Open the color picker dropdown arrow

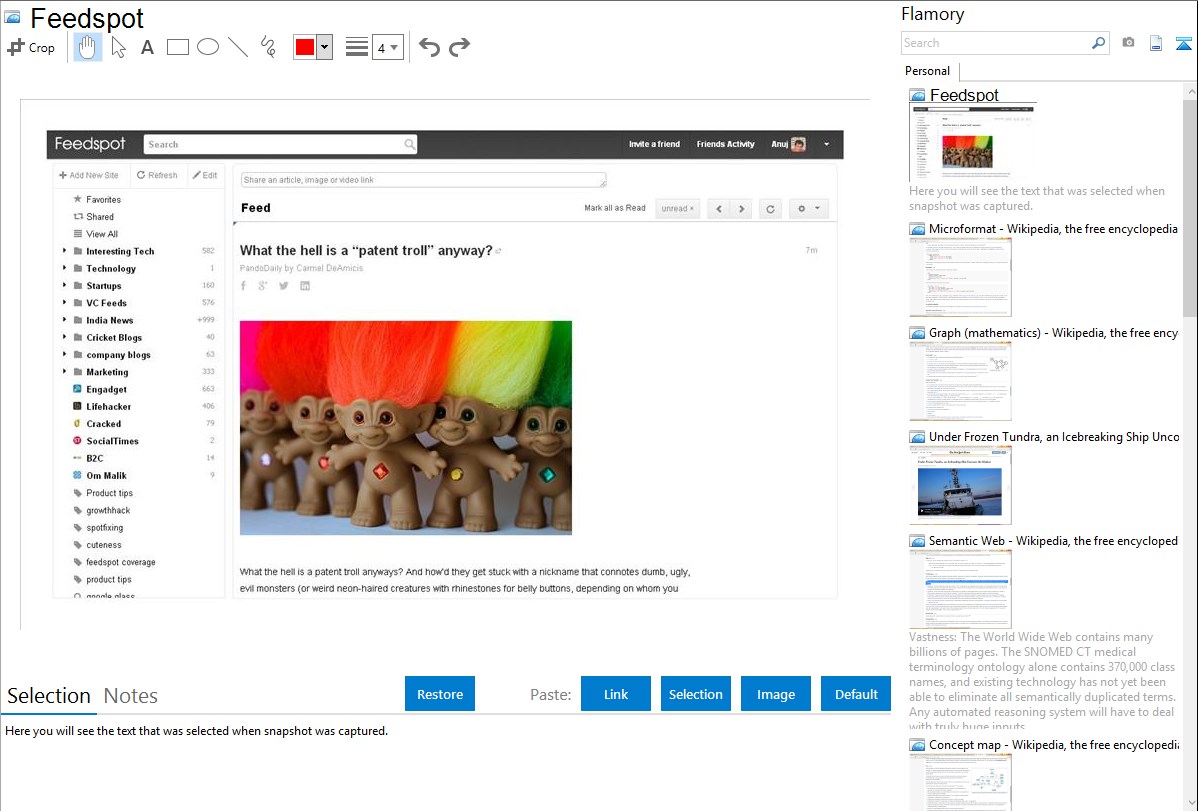(325, 47)
